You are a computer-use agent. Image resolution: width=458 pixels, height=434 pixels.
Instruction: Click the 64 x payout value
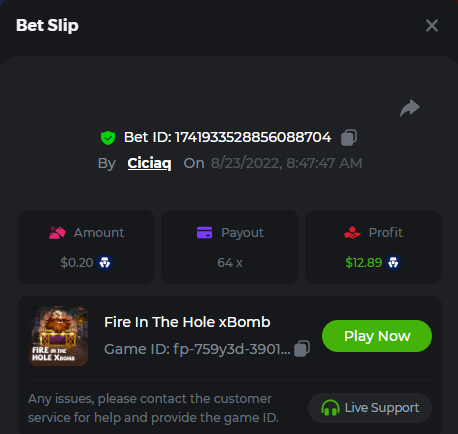[230, 263]
